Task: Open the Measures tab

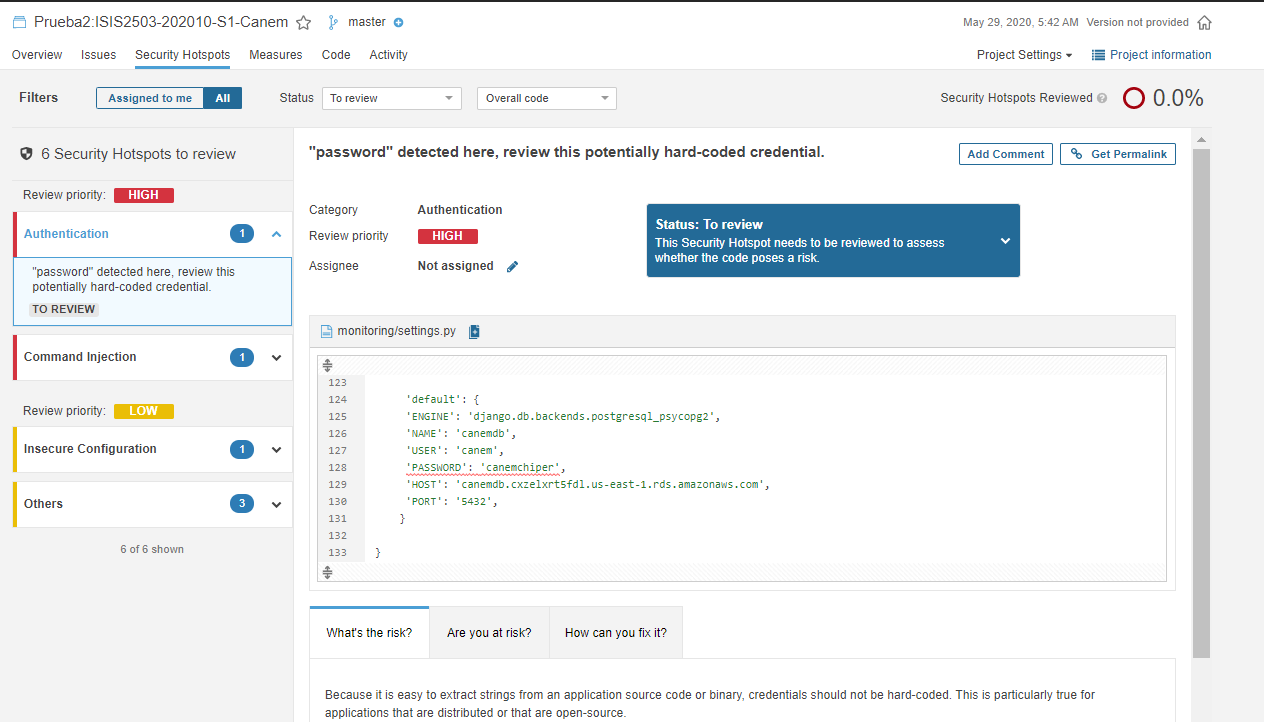Action: click(x=276, y=55)
